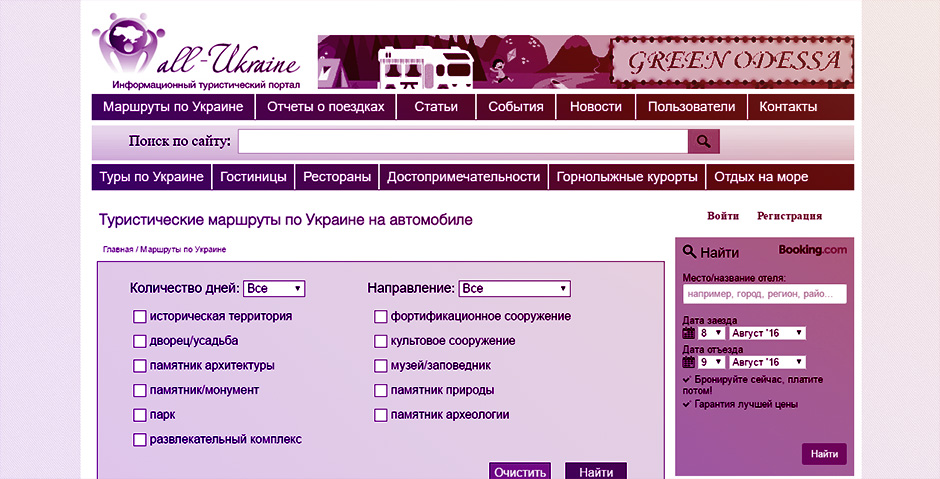
Task: Open the Гостиницы section
Action: pyautogui.click(x=254, y=177)
